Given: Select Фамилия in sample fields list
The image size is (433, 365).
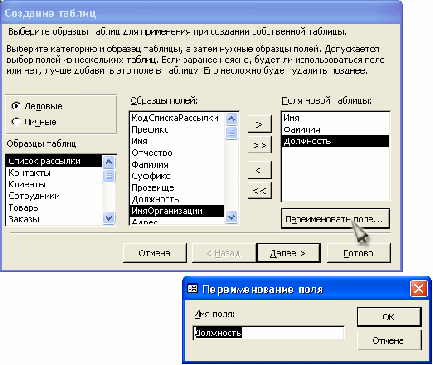Looking at the screenshot, I should (177, 164).
